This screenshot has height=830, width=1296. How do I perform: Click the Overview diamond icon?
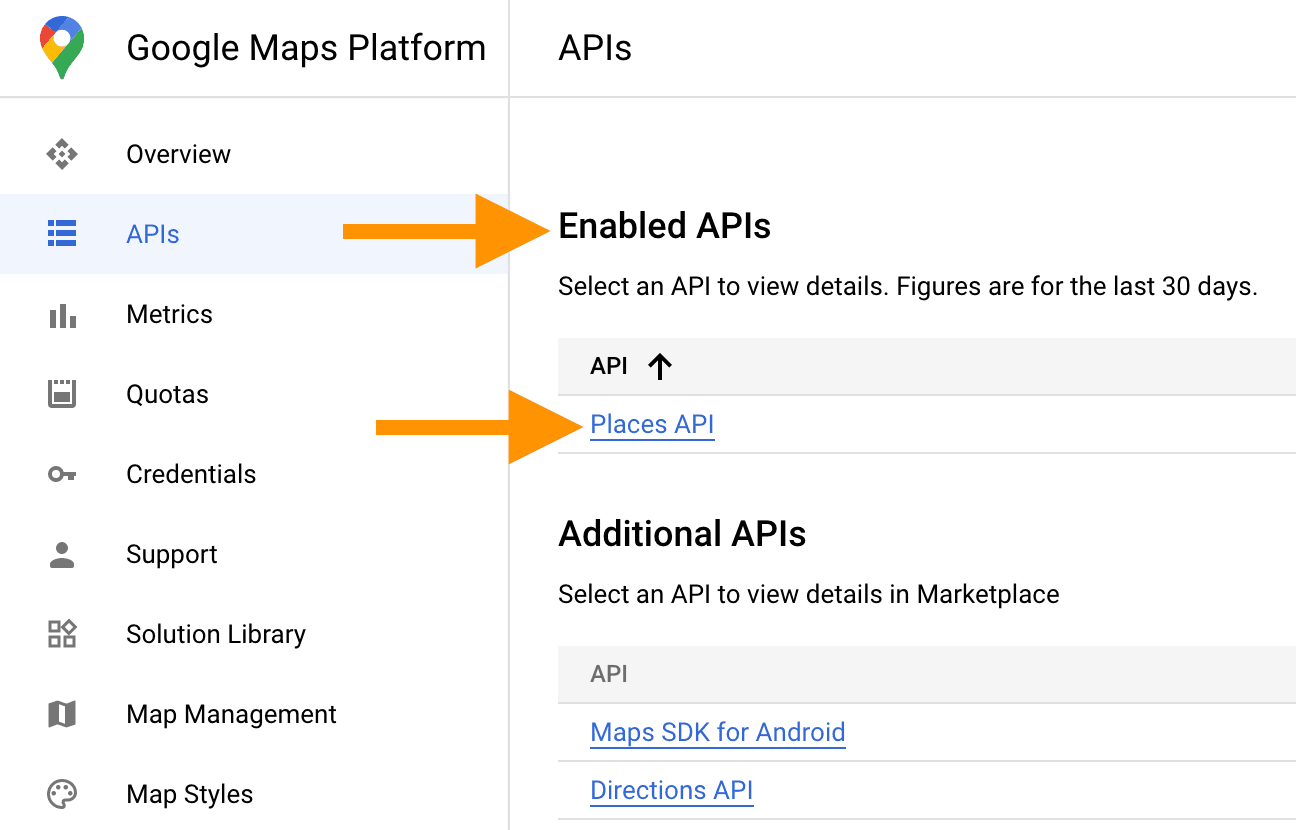(x=62, y=154)
